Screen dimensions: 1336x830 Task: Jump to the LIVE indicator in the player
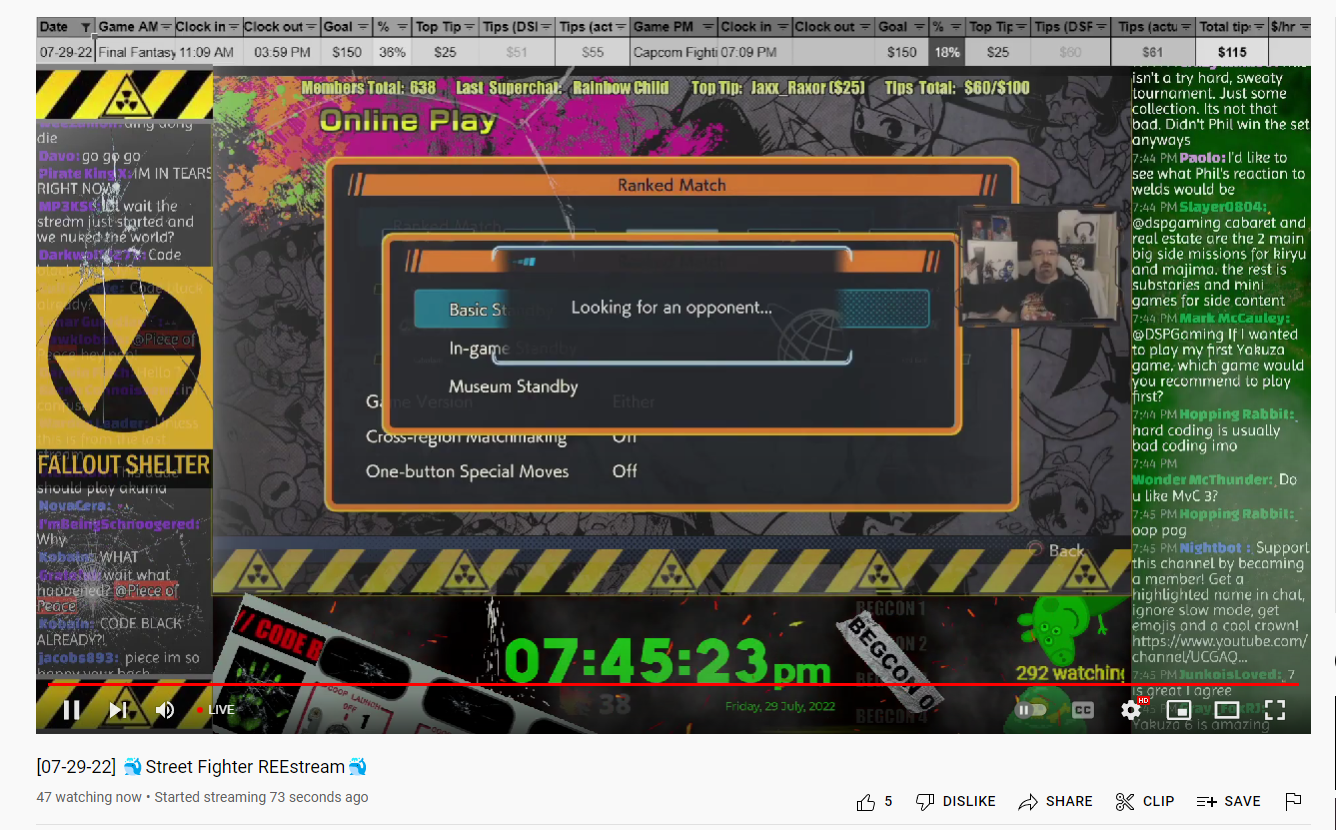coord(215,710)
